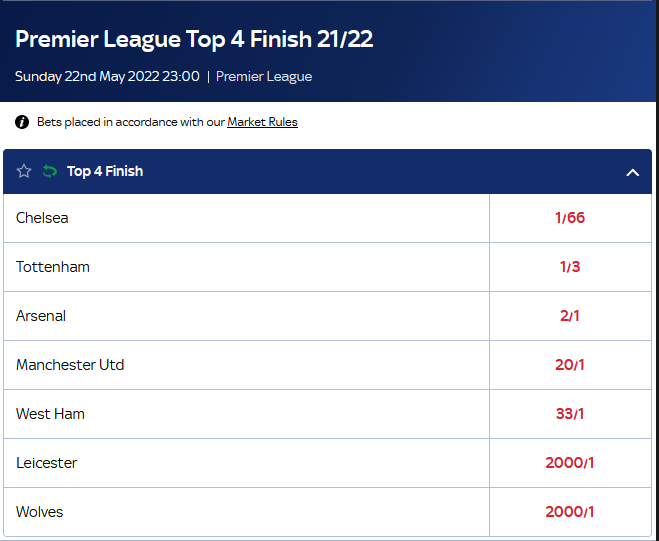Click the favourite star icon
Viewport: 659px width, 541px height.
[24, 172]
